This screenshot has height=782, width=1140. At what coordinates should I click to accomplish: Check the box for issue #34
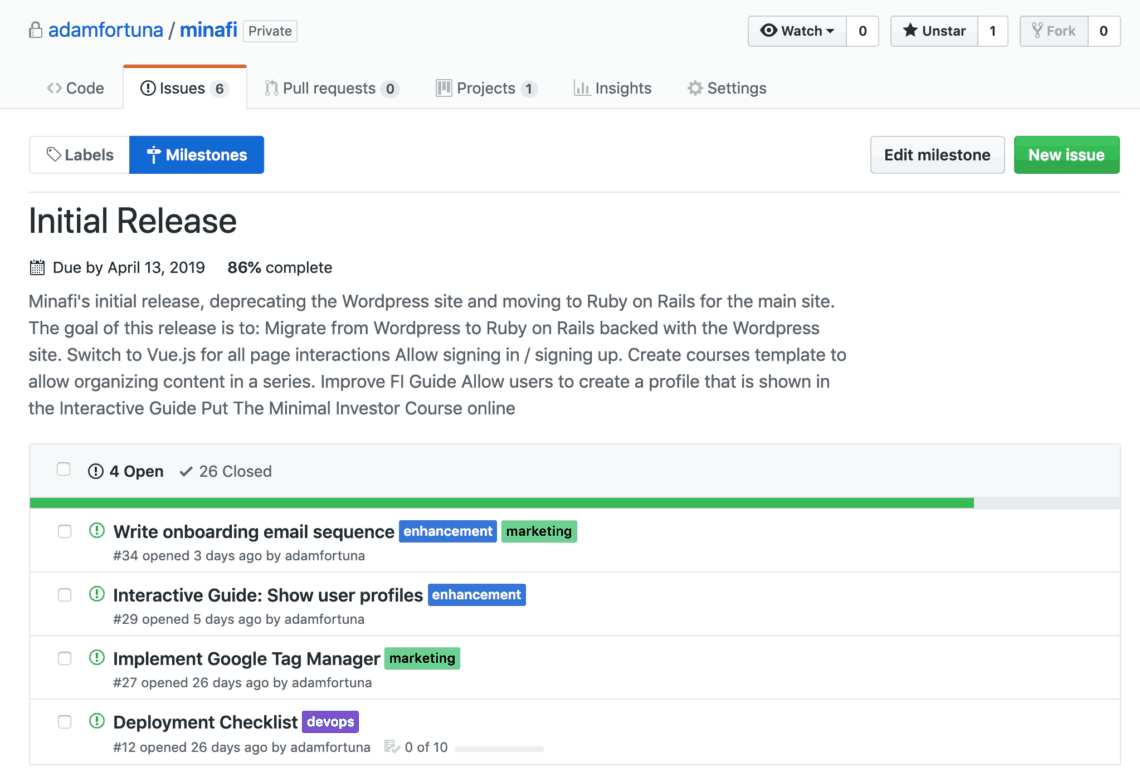coord(65,531)
